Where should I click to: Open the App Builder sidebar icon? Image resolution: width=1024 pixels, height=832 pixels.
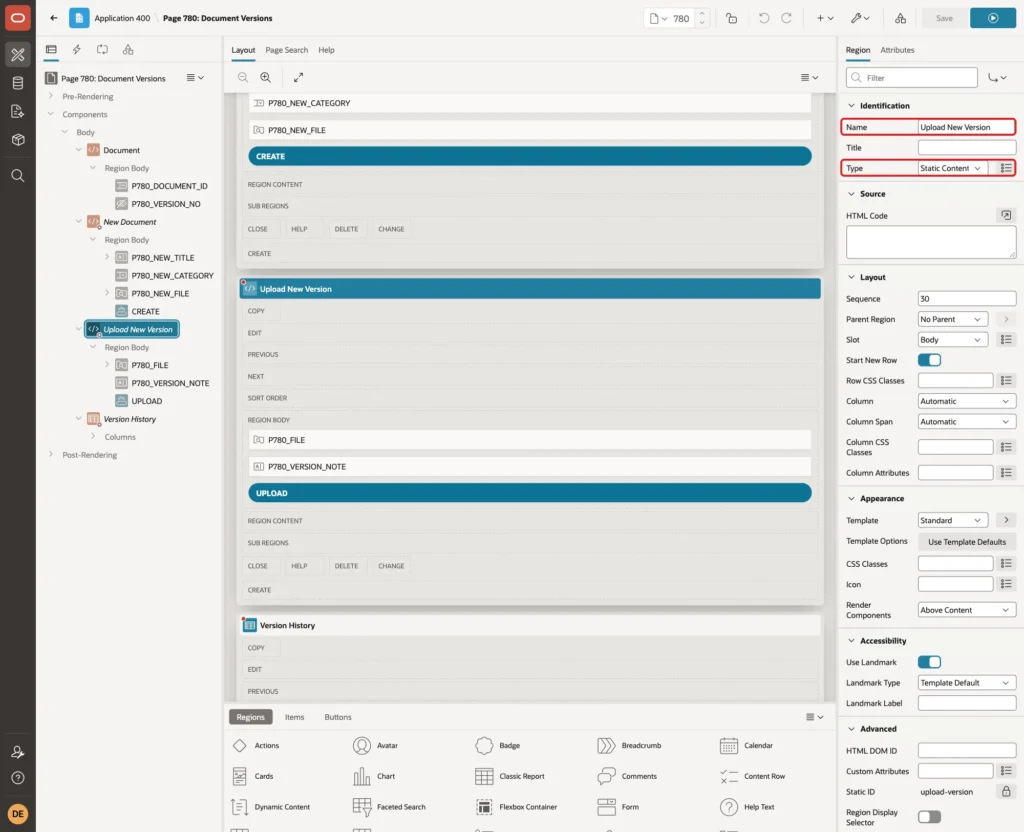point(18,55)
